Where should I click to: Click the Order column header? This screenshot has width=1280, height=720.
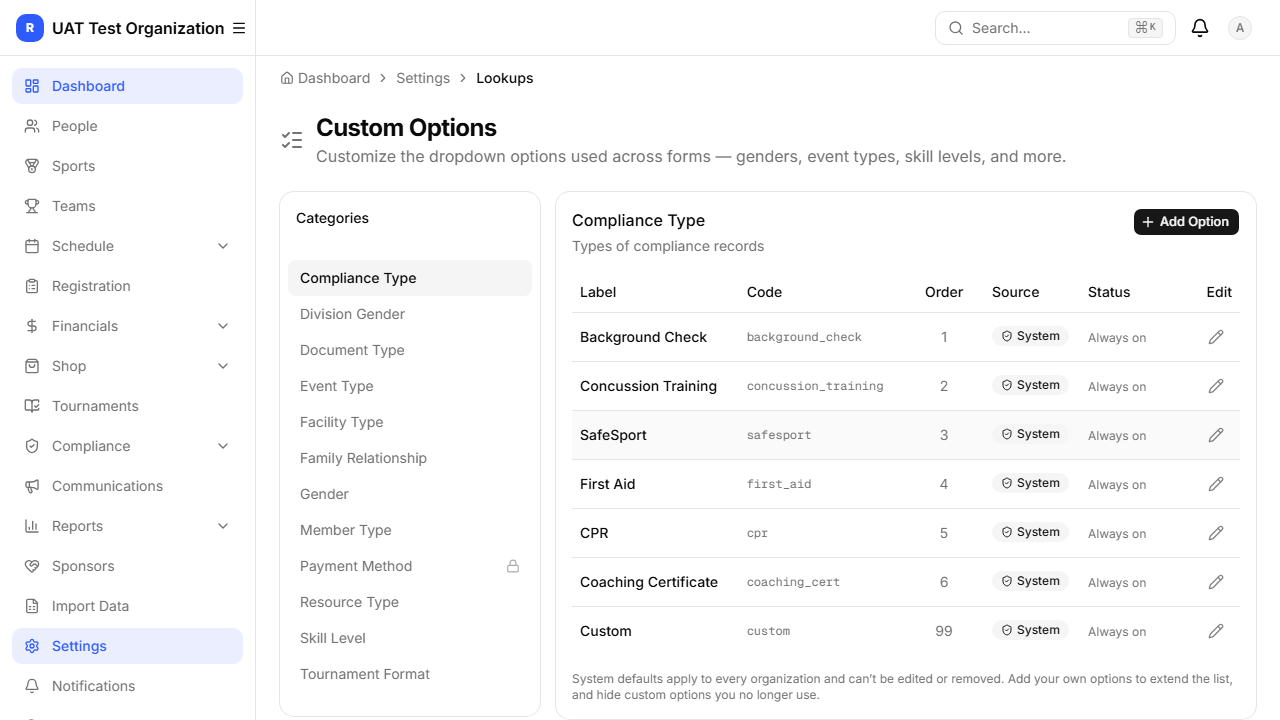tap(944, 292)
